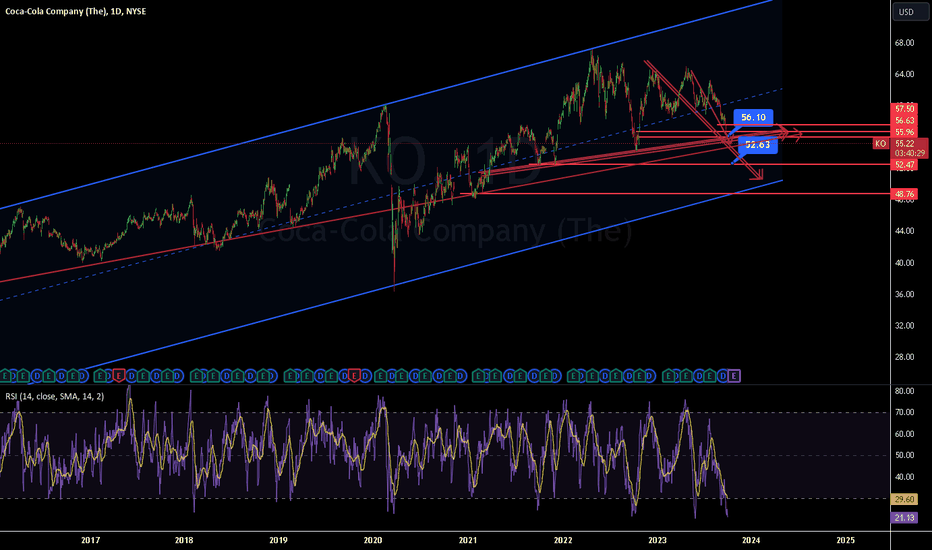The width and height of the screenshot is (932, 550).
Task: Click the 2017 label on time axis
Action: click(90, 540)
